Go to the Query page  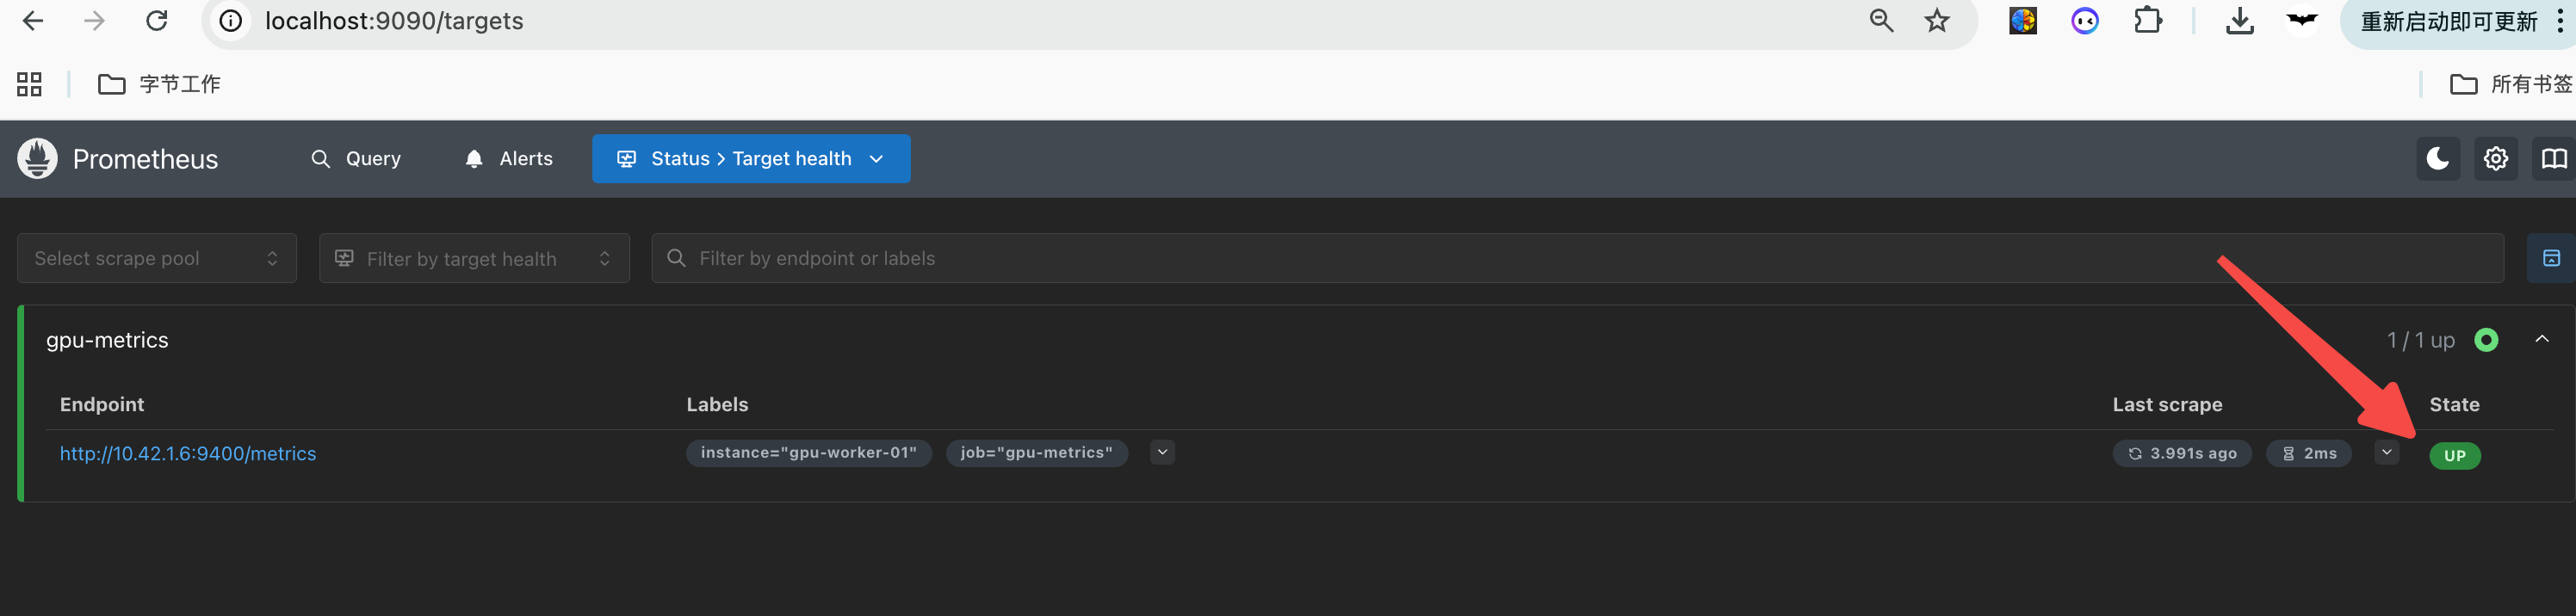356,159
